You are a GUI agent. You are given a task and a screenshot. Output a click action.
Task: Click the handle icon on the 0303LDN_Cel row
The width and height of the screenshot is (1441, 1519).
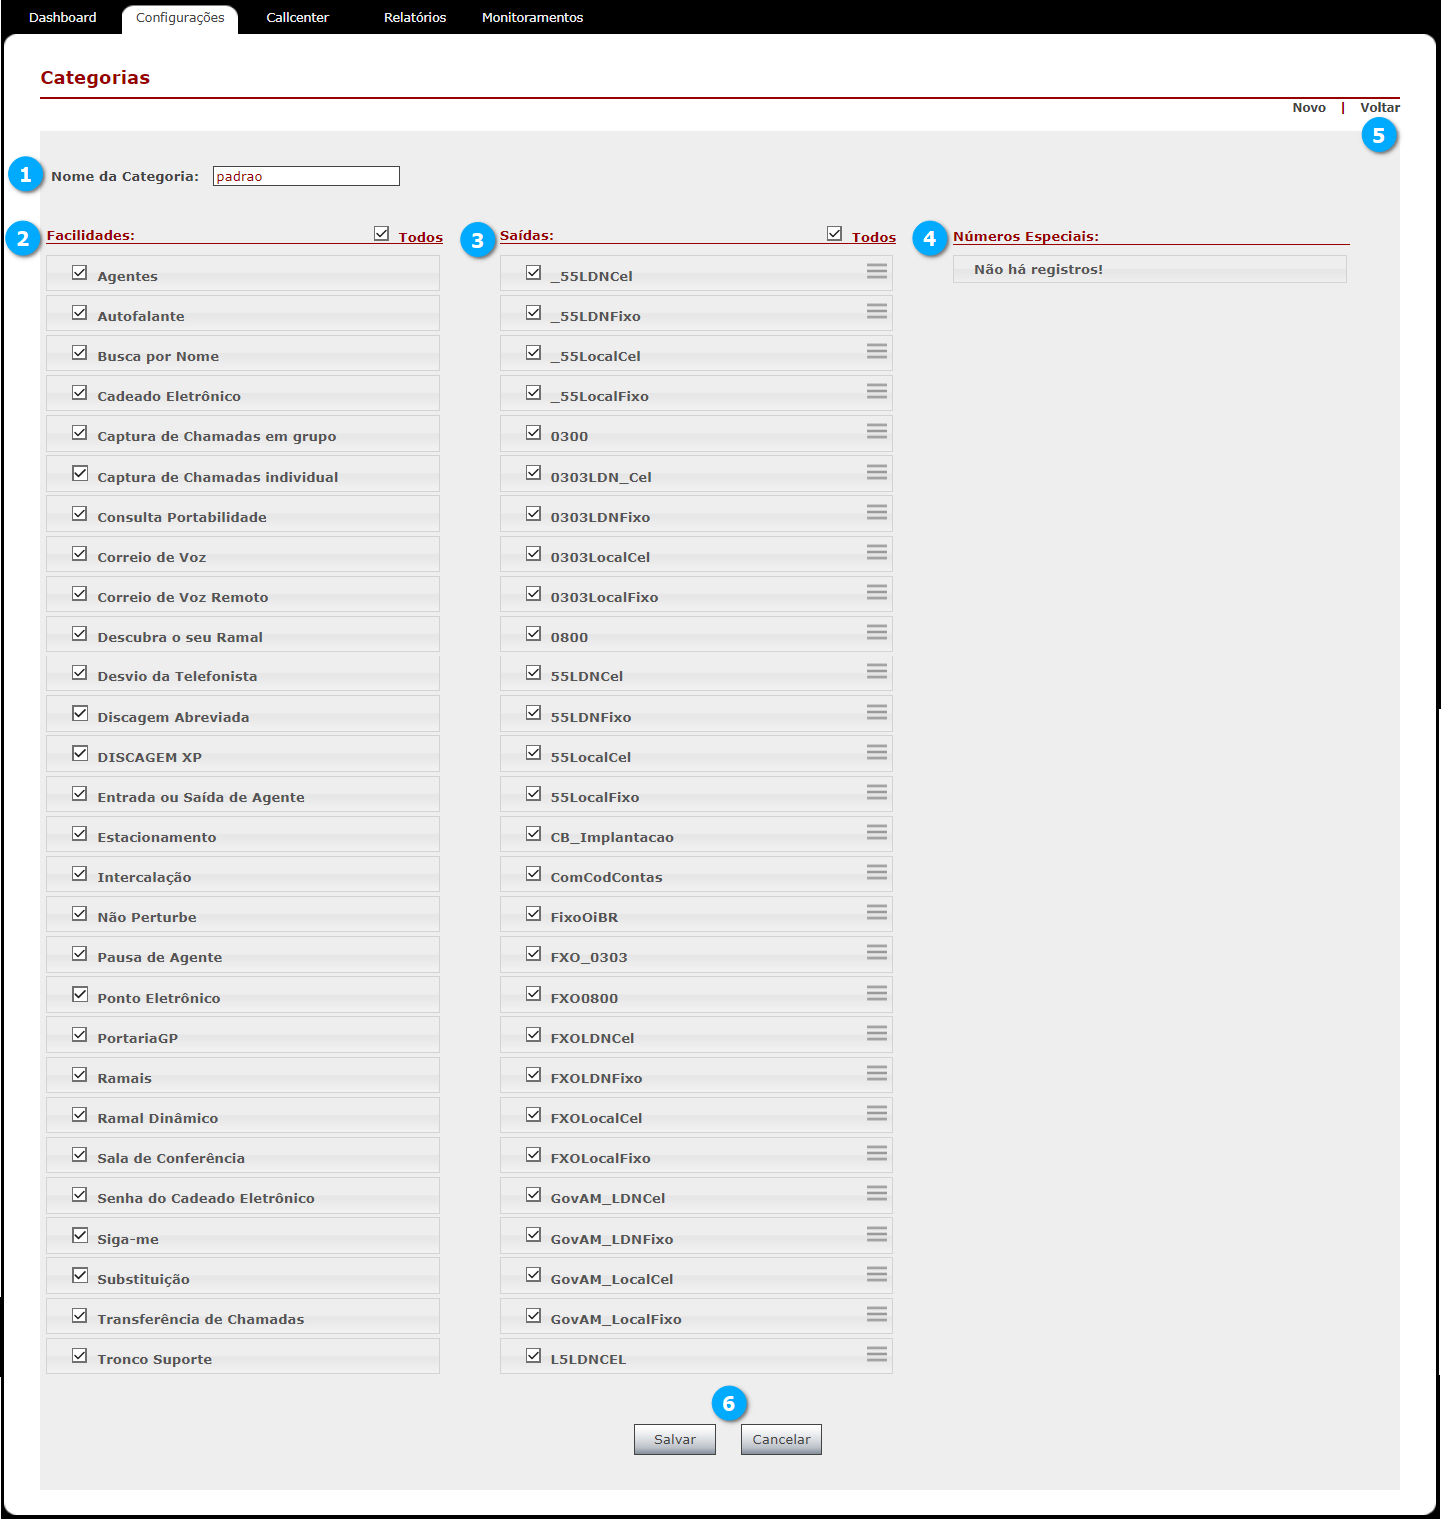tap(877, 472)
